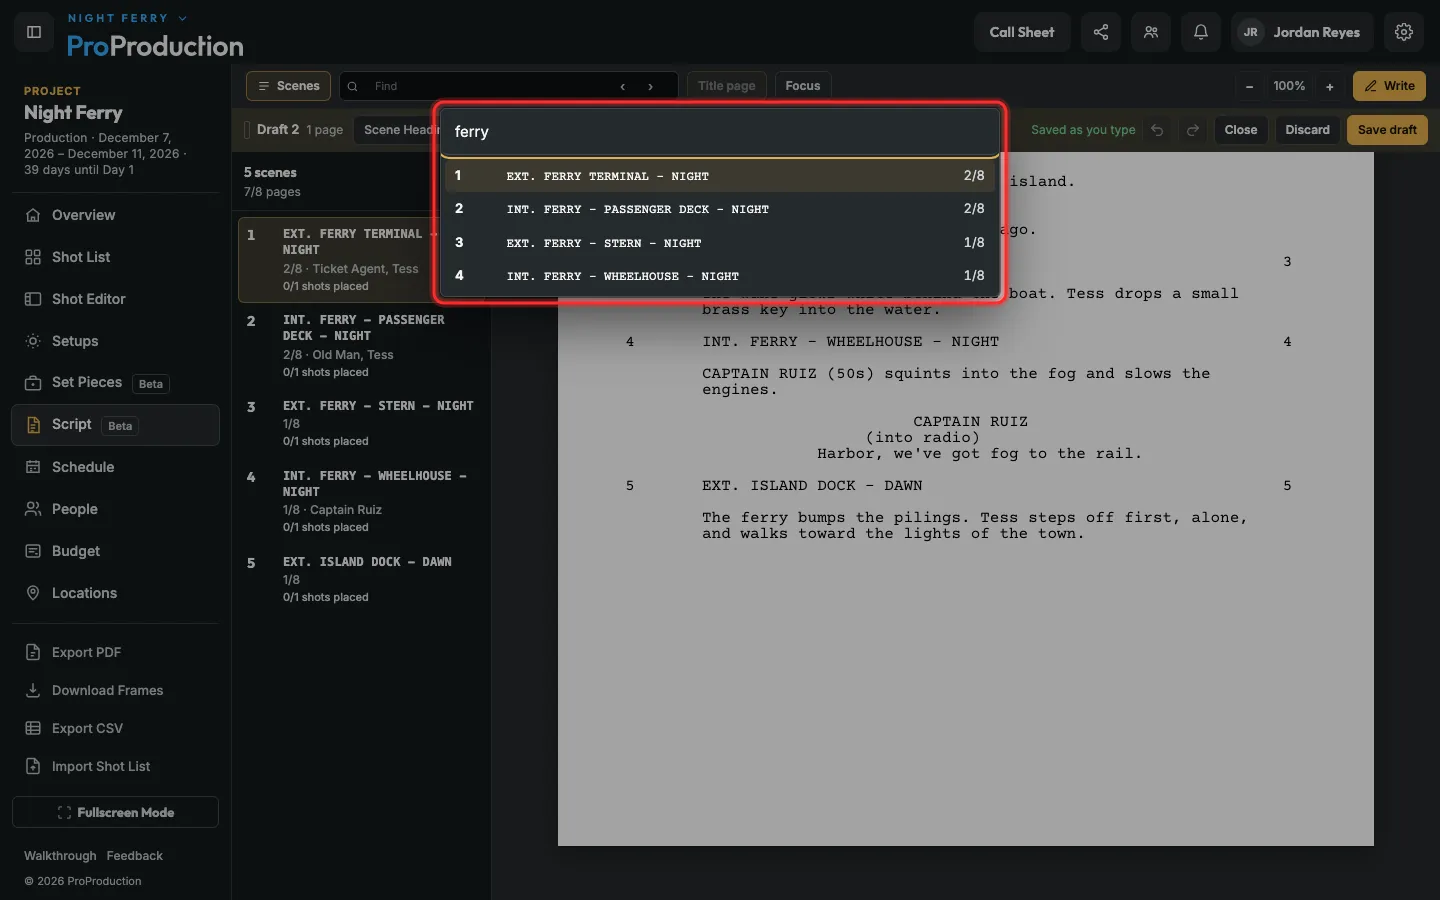
Task: Open settings gear icon
Action: (1404, 32)
